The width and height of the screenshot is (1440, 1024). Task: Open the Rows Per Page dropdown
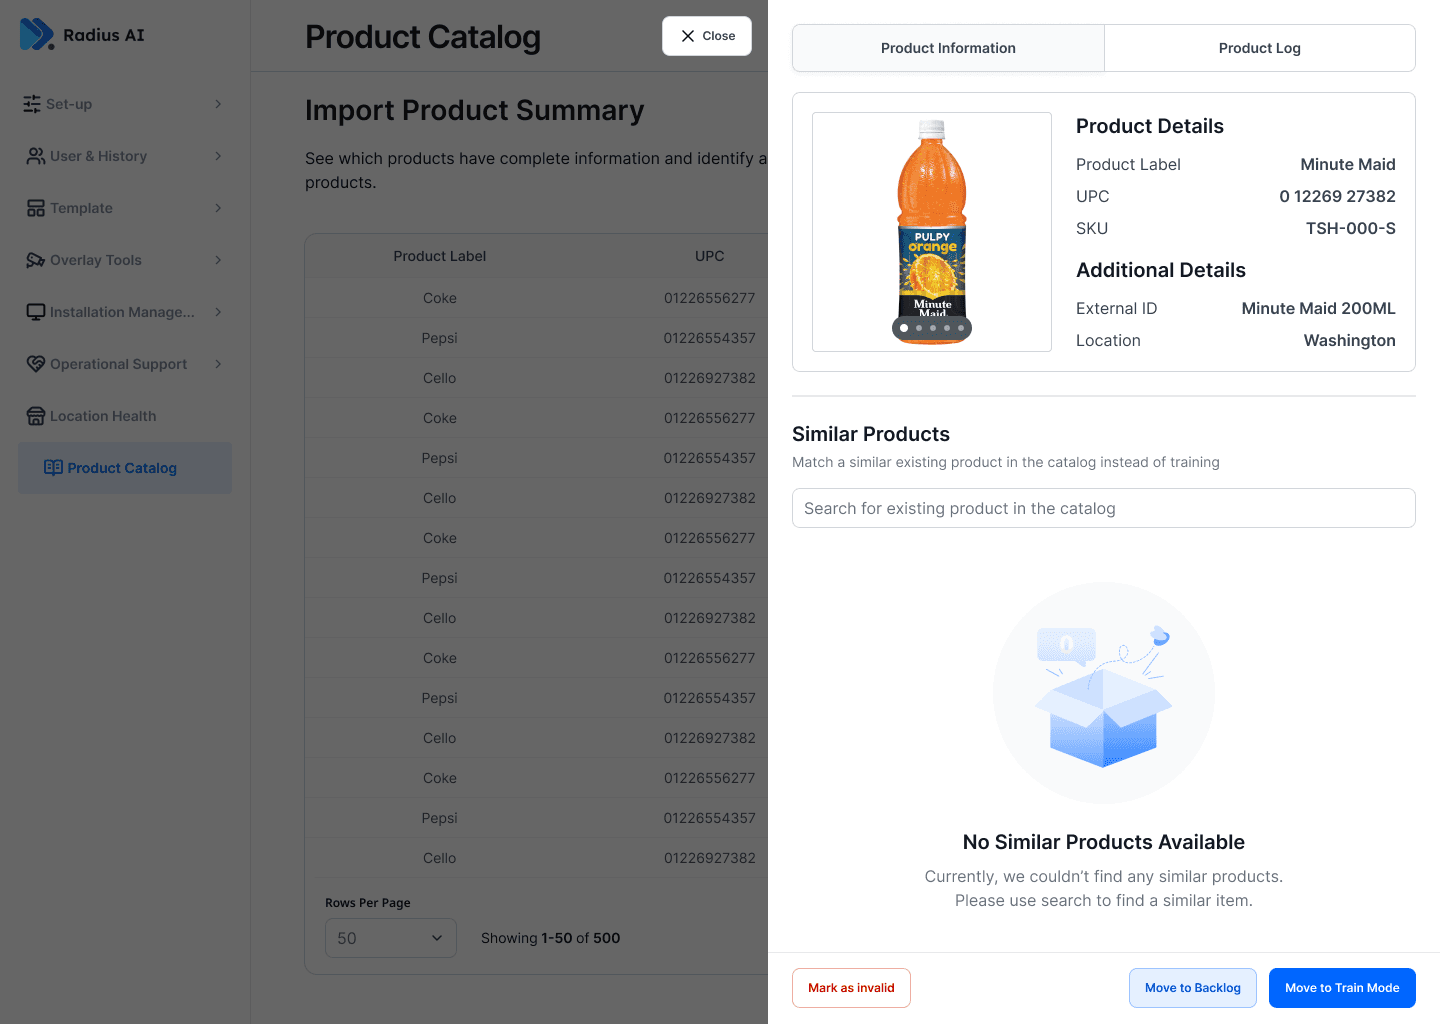coord(390,938)
